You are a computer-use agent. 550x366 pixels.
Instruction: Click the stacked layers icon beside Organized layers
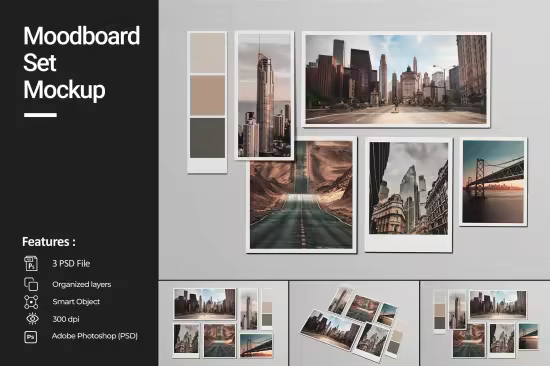coord(31,284)
